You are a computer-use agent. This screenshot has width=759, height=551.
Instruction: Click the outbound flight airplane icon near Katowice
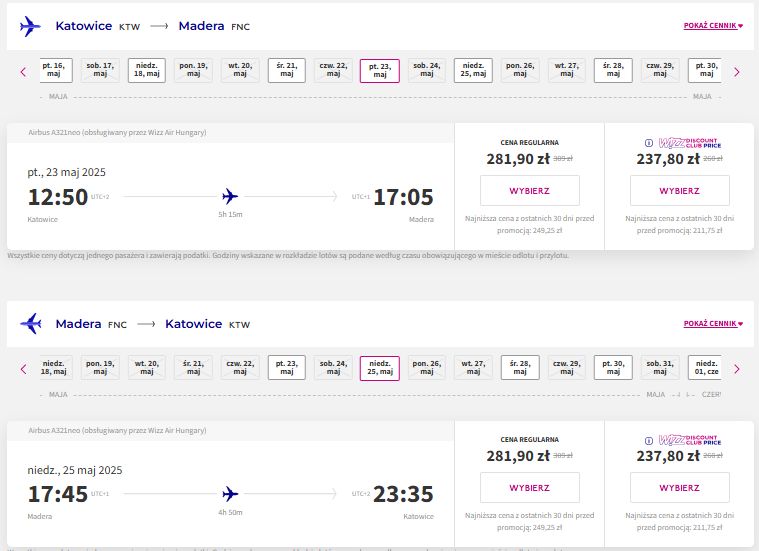coord(30,26)
